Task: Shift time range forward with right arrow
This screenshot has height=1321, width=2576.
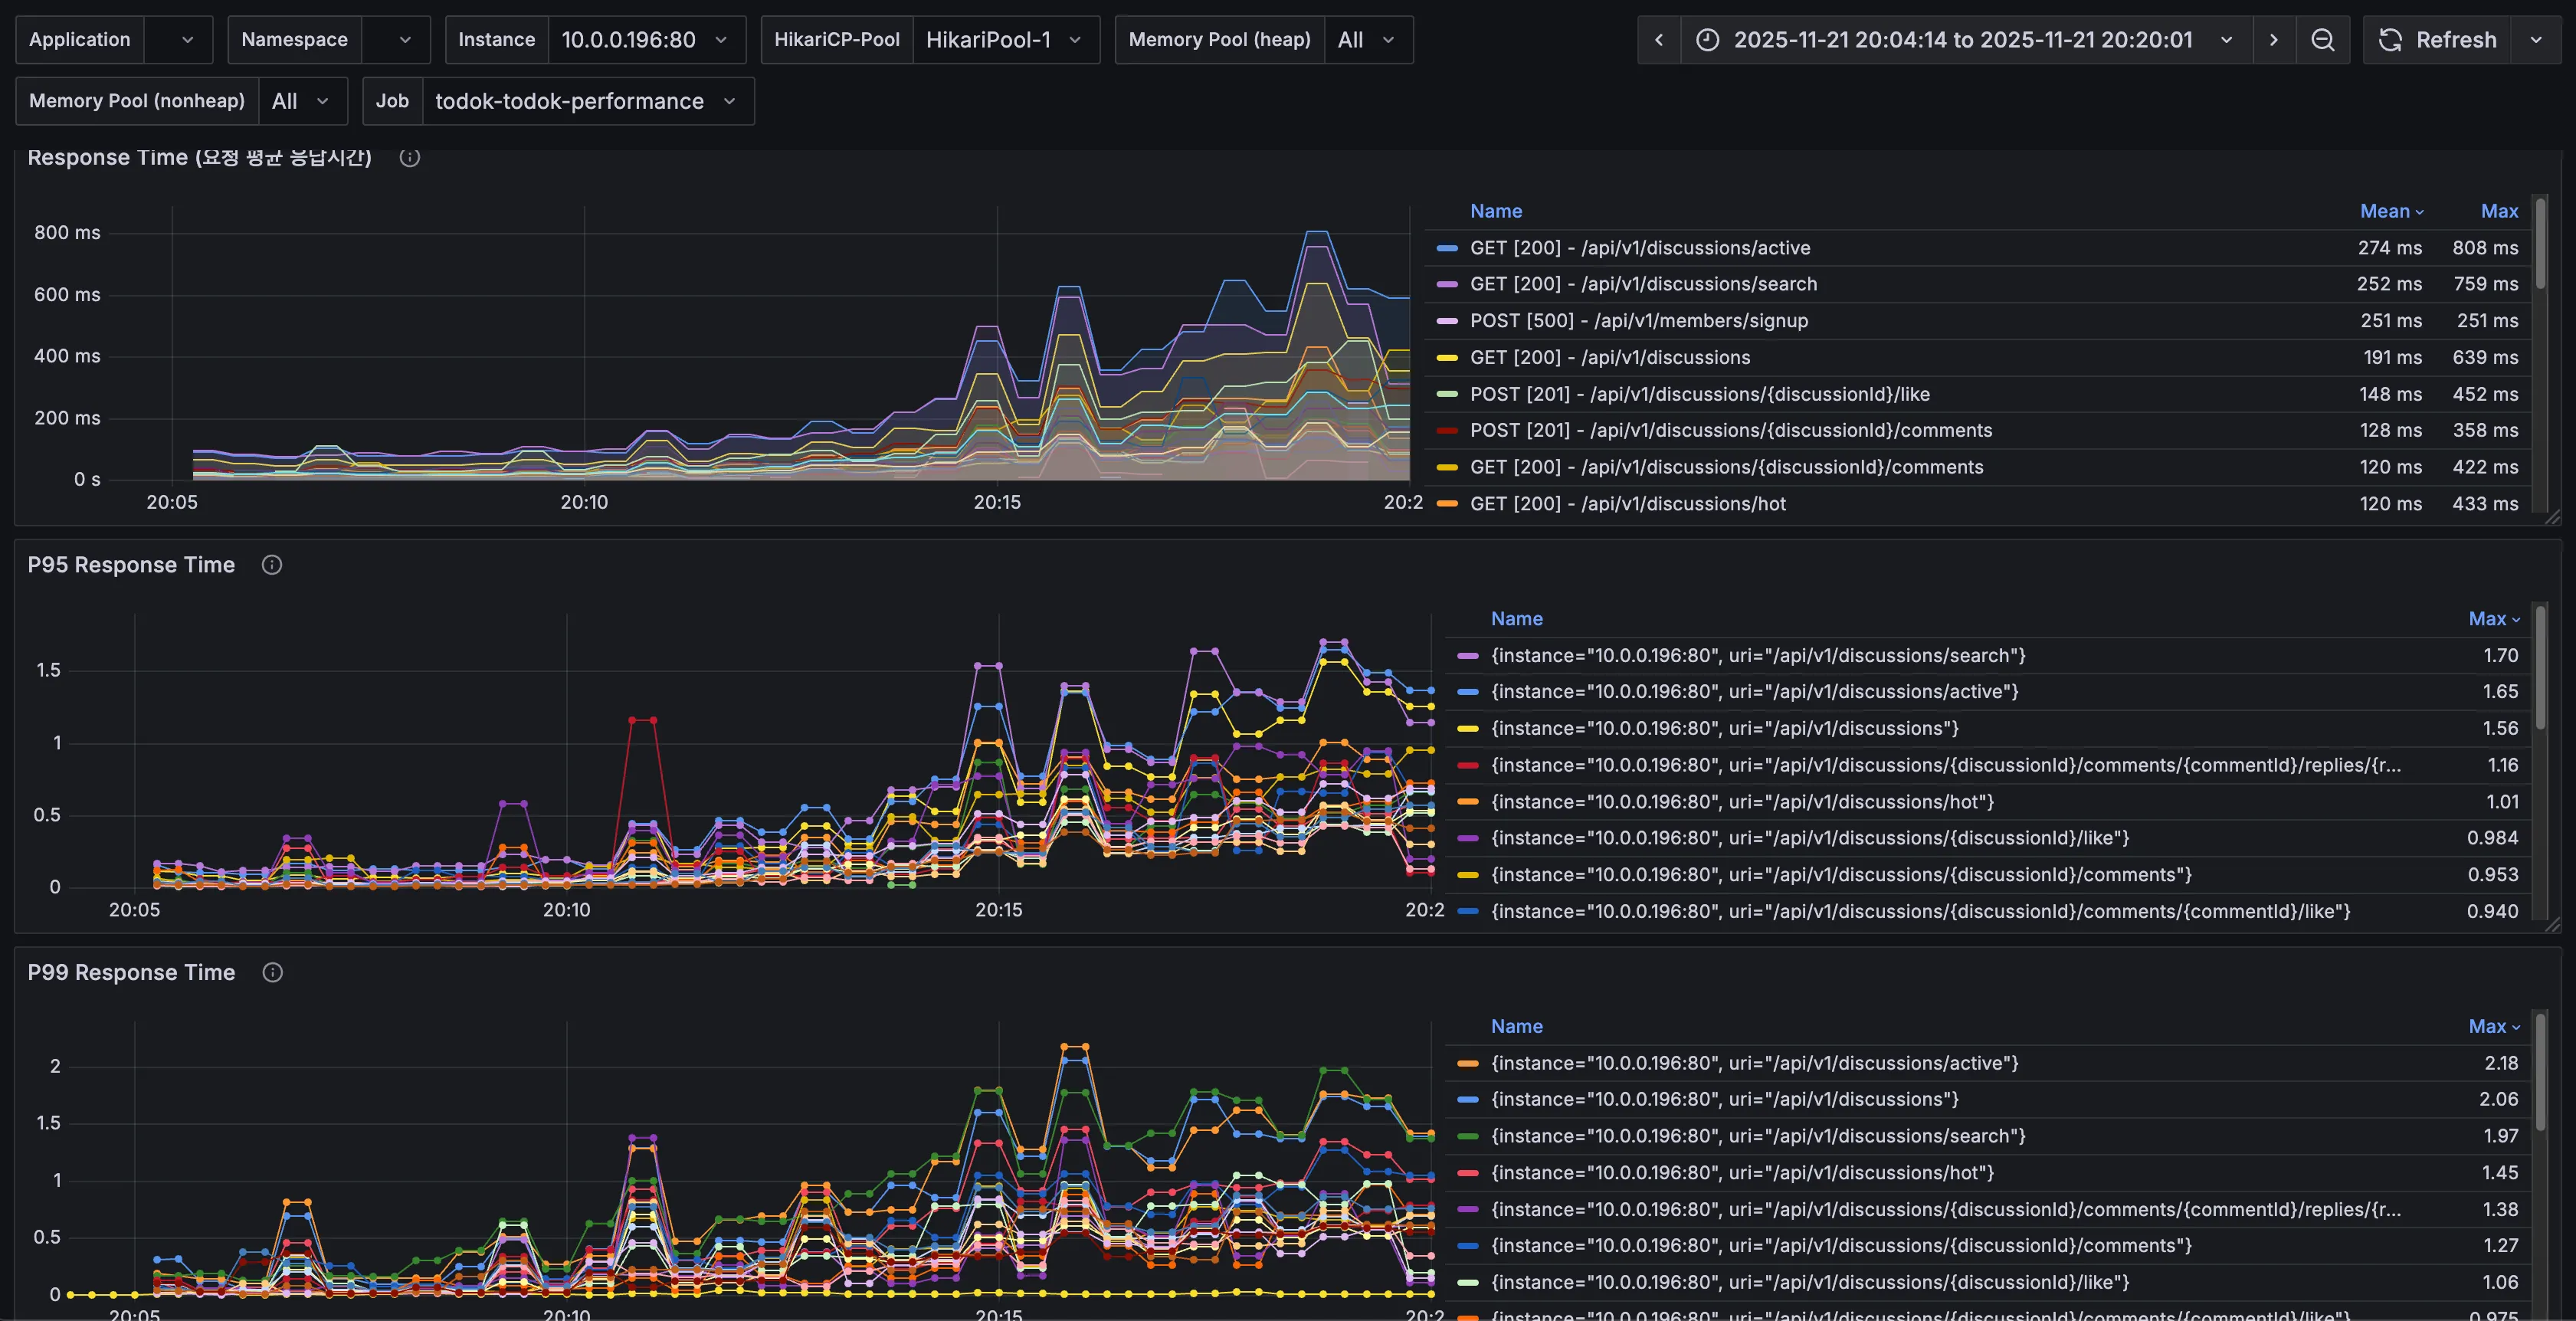Action: (2273, 40)
